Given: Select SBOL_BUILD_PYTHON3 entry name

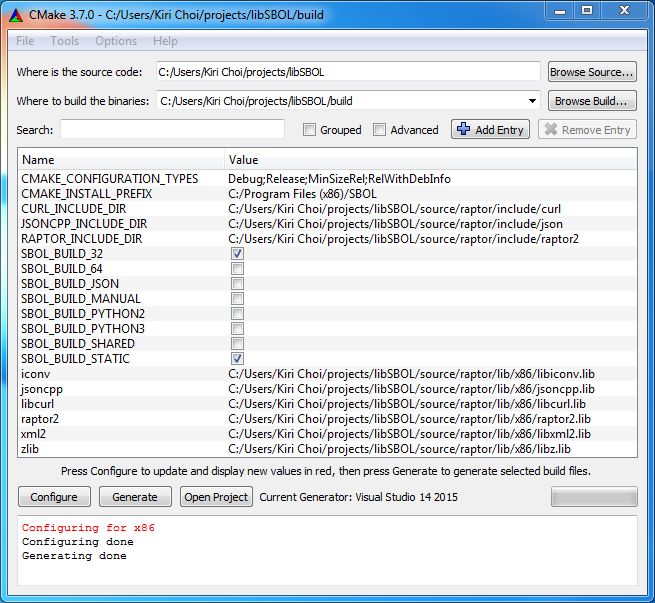Looking at the screenshot, I should [83, 329].
